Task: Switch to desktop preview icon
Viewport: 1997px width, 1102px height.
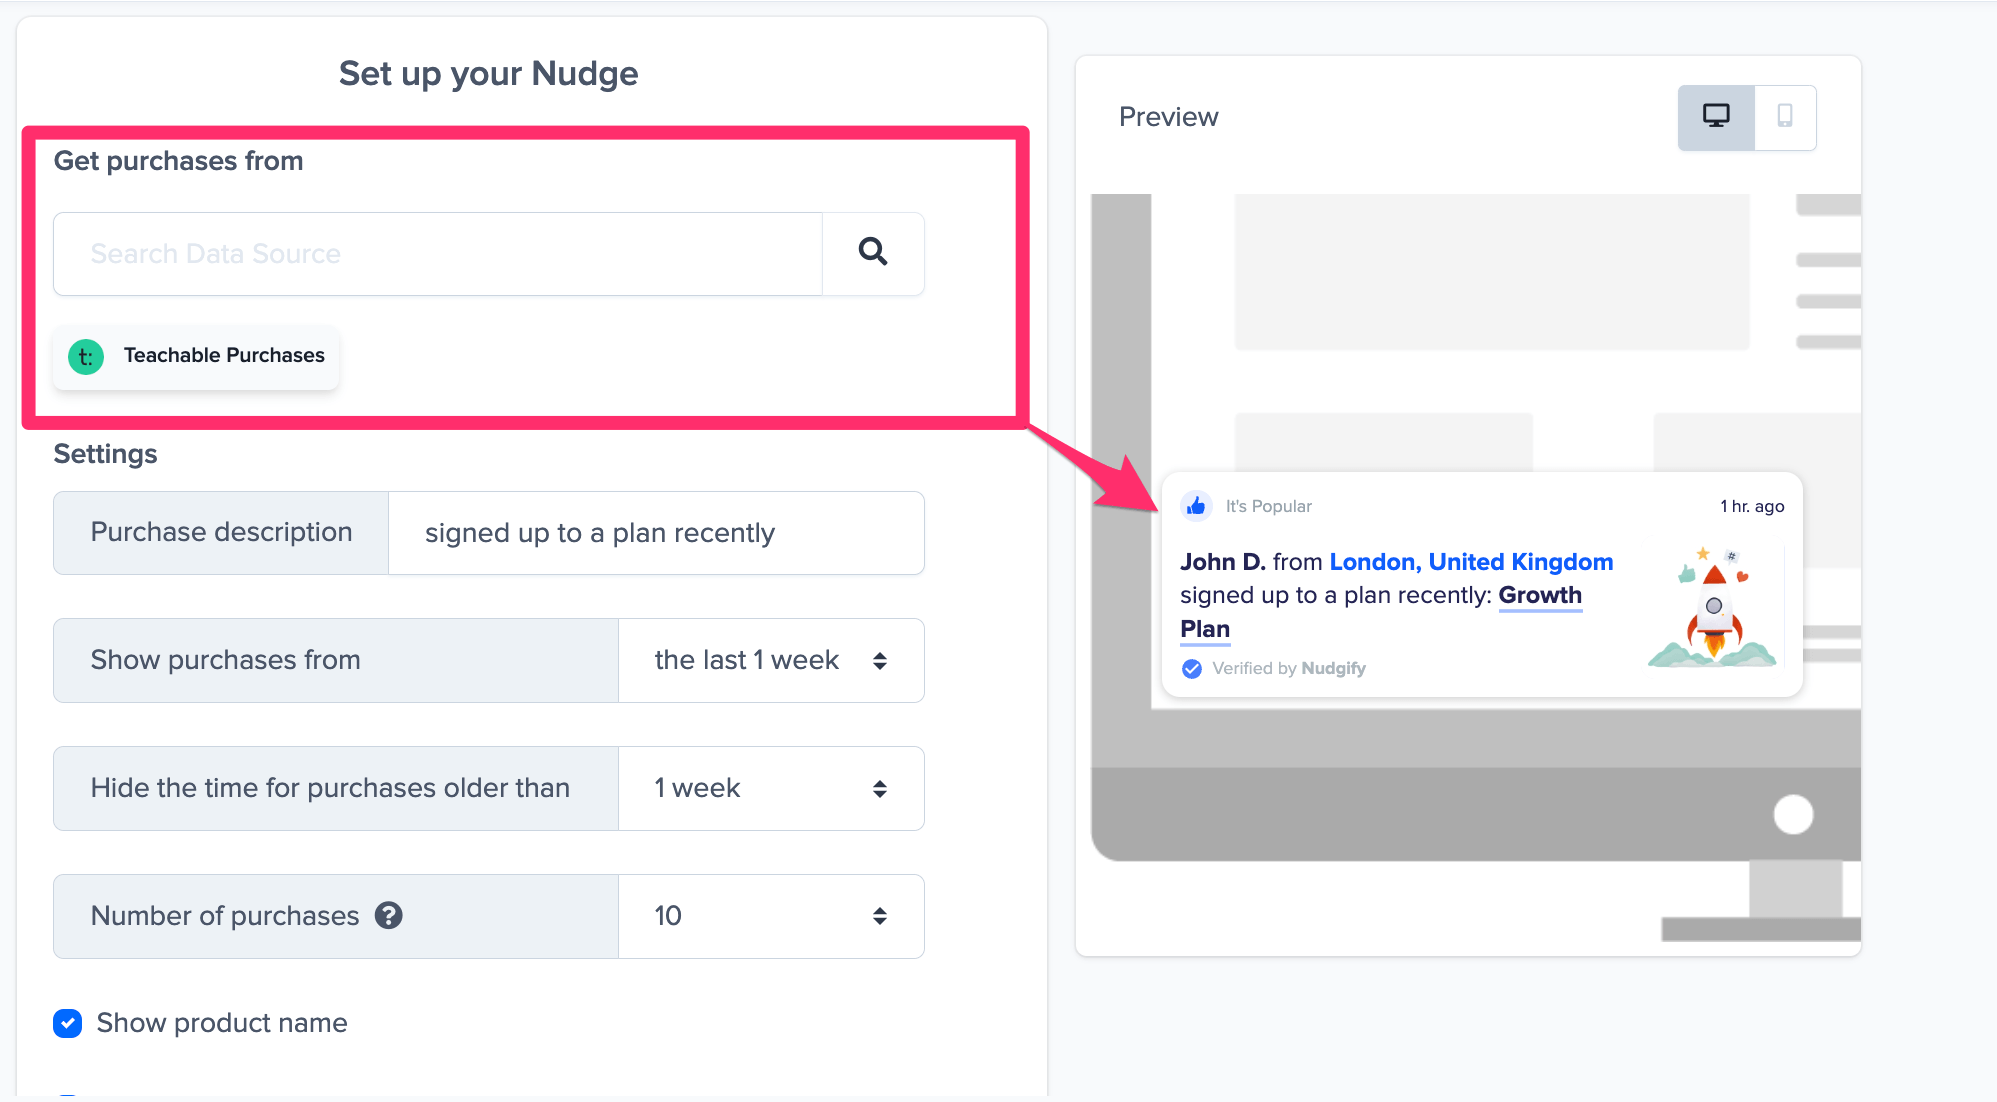Action: [1716, 117]
